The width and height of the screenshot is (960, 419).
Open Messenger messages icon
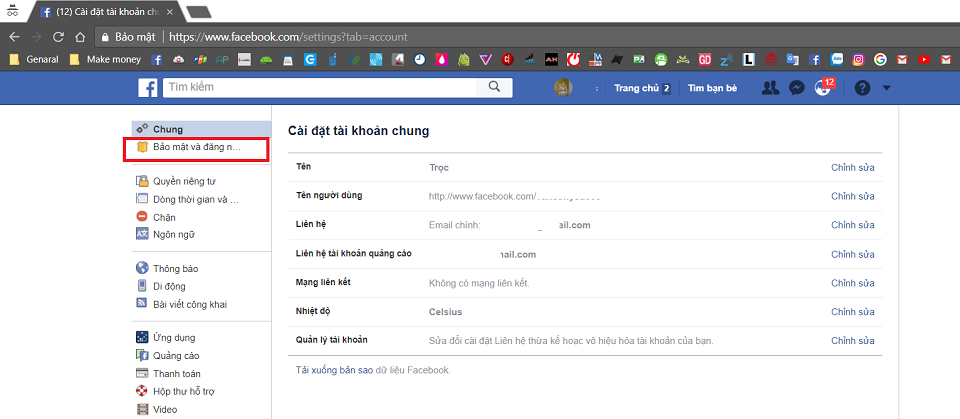coord(796,88)
